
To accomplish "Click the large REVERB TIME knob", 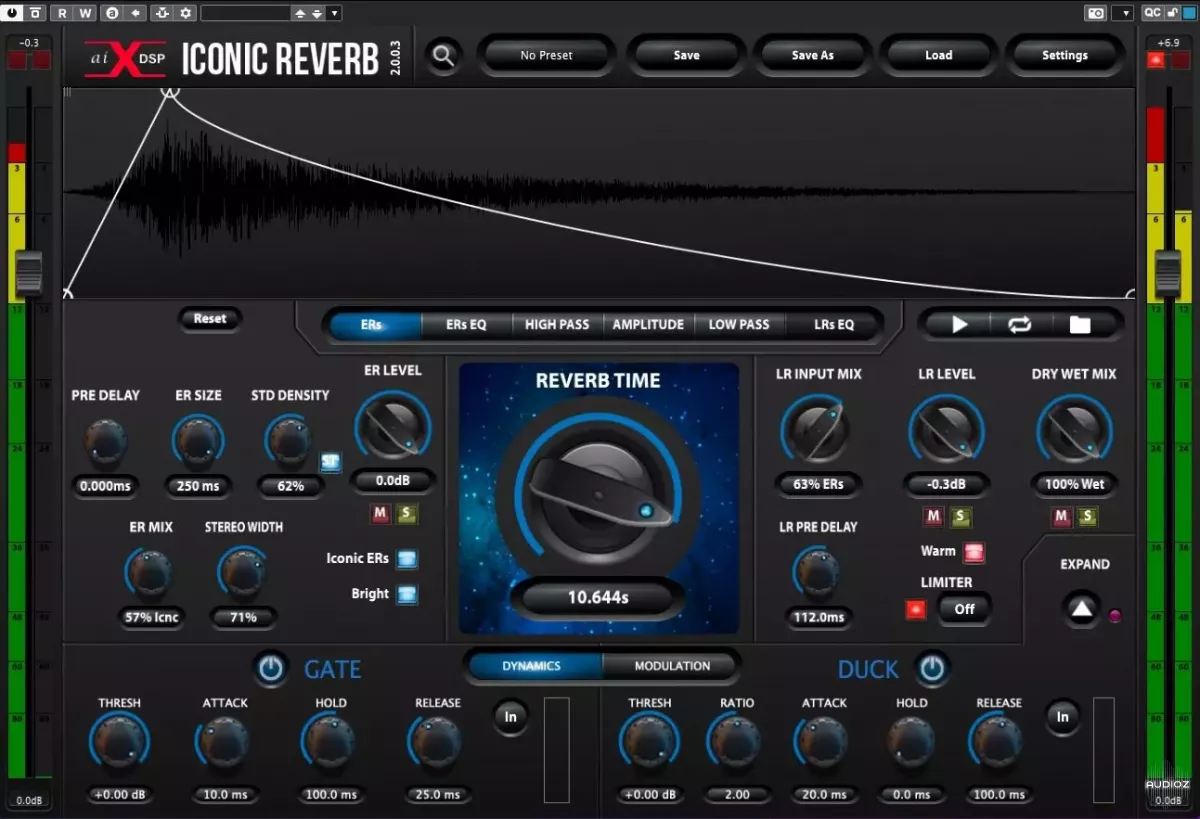I will 598,496.
